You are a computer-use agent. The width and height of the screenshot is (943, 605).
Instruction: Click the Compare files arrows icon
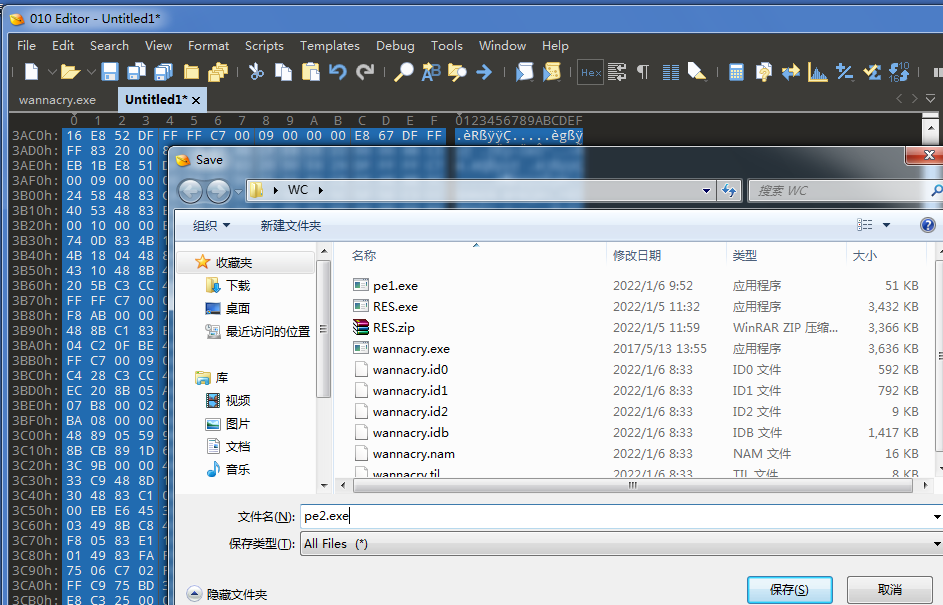[791, 72]
